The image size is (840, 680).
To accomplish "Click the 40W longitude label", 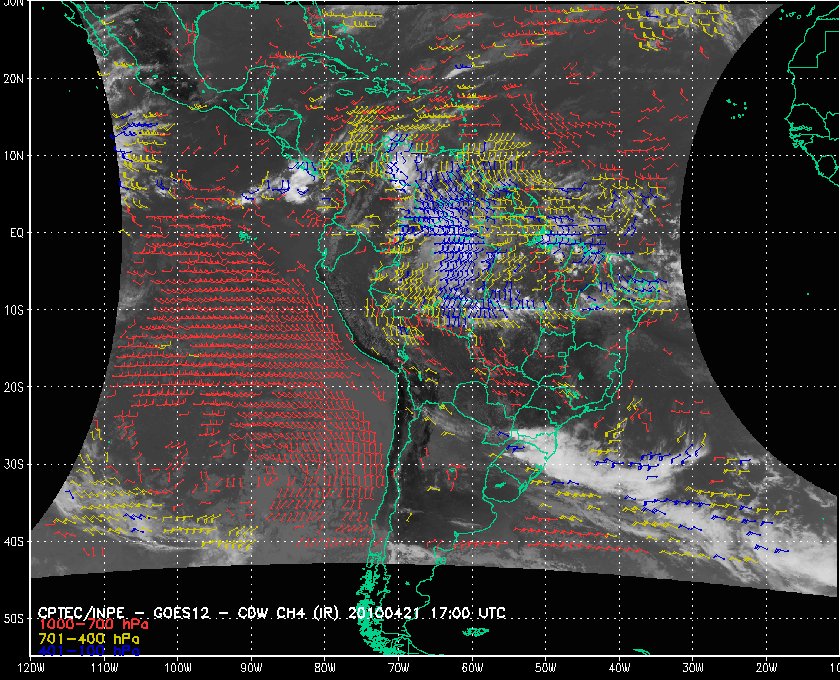I will tap(619, 667).
